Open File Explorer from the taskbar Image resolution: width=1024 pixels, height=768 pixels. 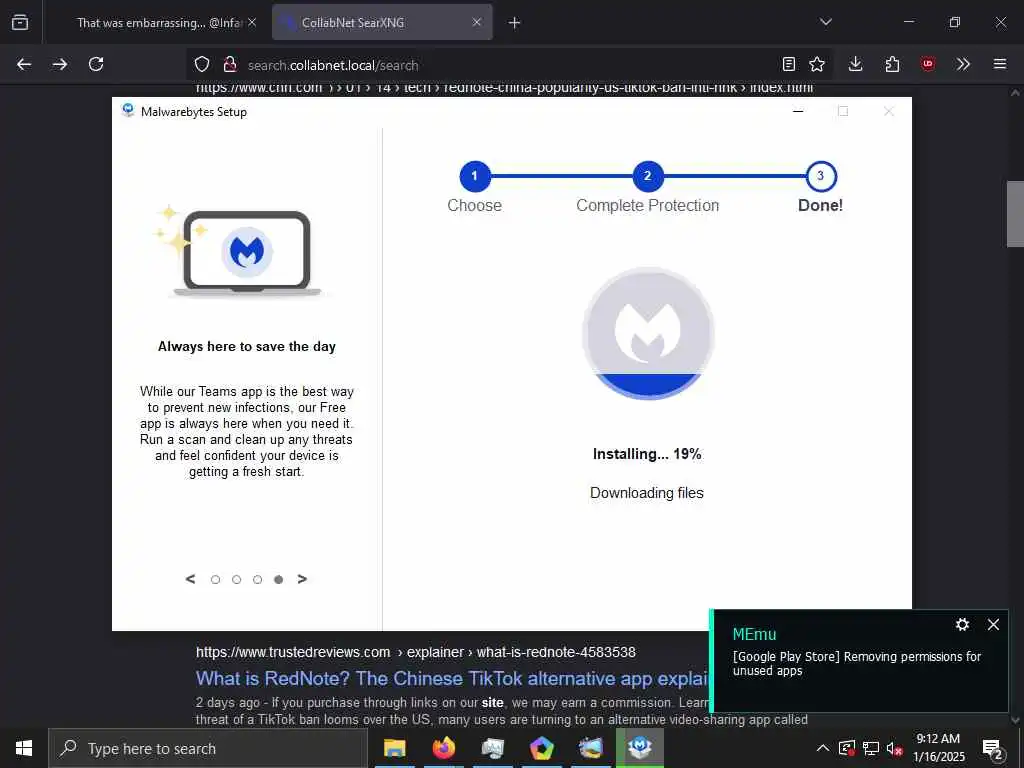[394, 748]
